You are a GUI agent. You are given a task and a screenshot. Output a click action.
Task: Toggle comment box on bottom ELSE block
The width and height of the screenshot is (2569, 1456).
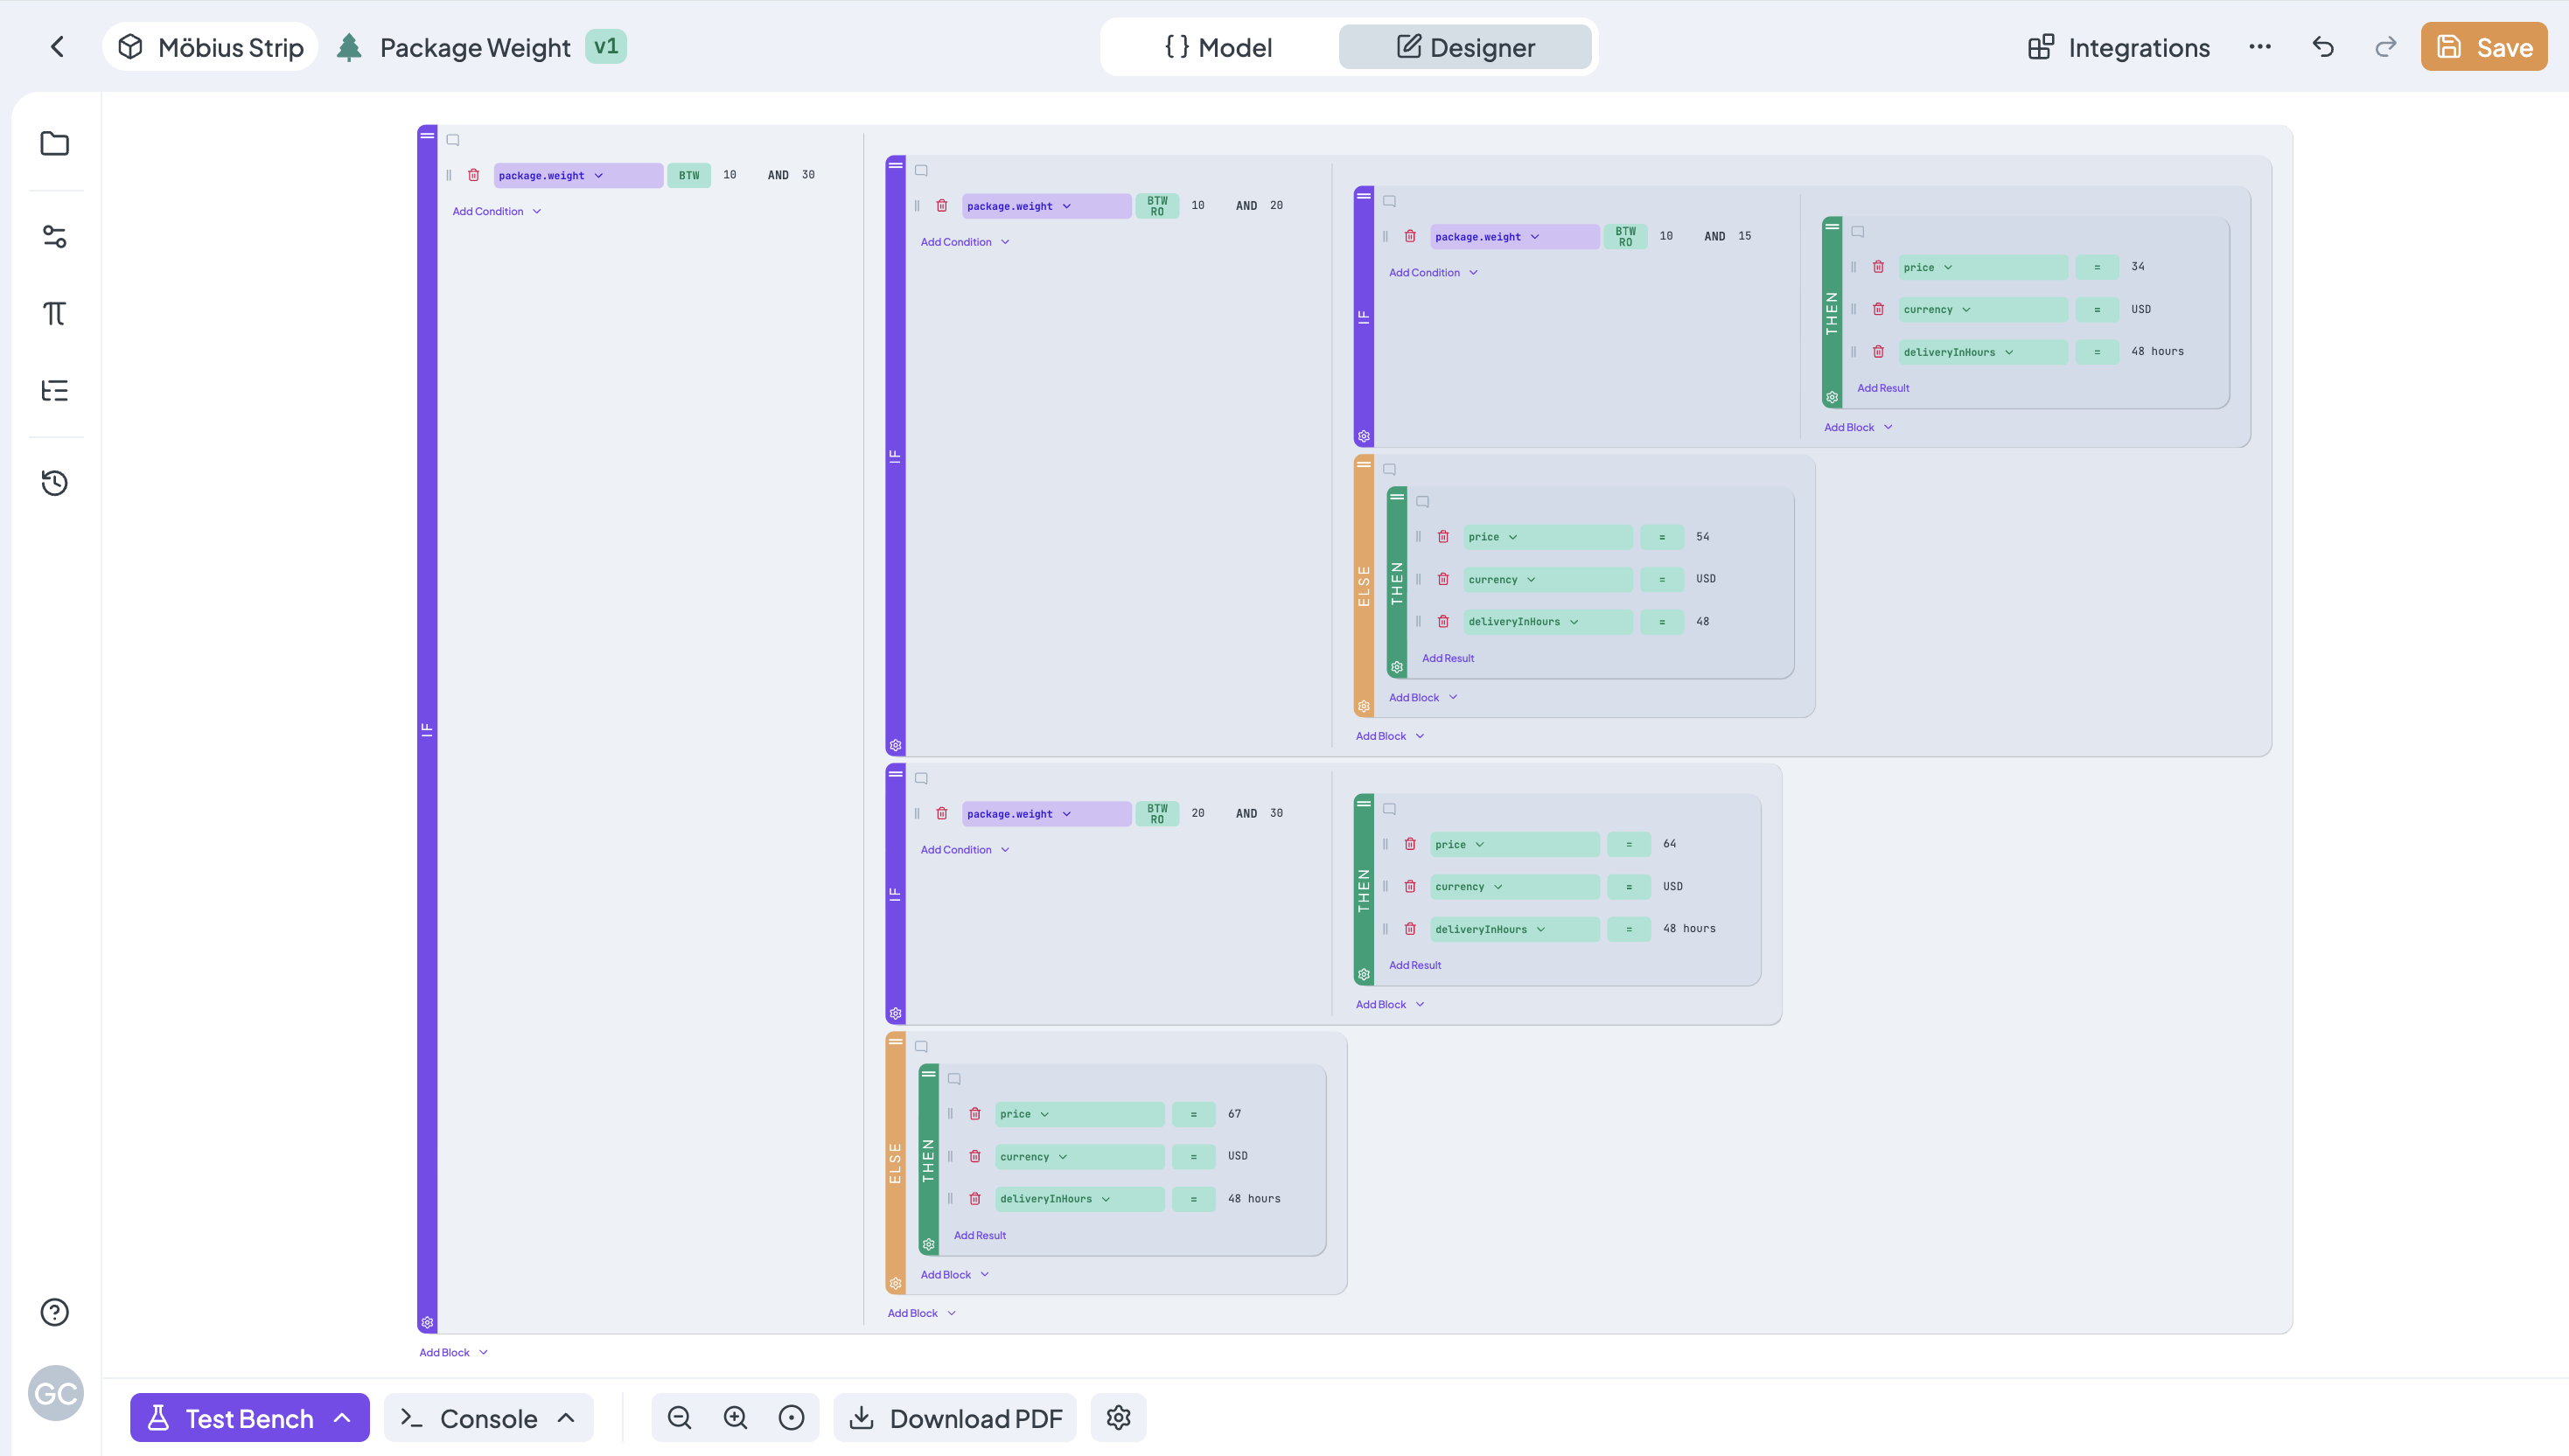pyautogui.click(x=921, y=1047)
